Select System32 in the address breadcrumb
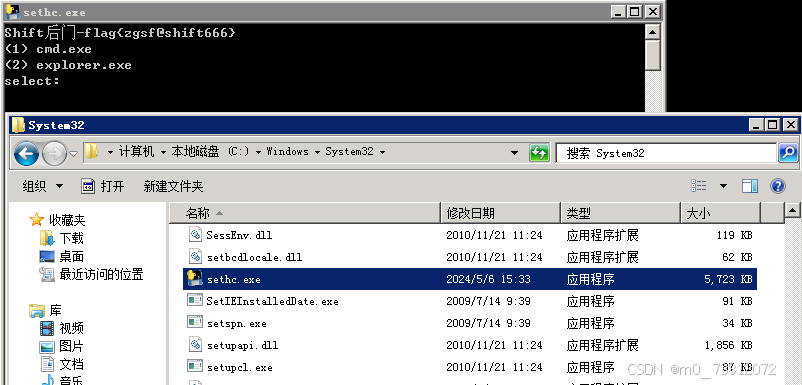The image size is (802, 385). tap(349, 152)
